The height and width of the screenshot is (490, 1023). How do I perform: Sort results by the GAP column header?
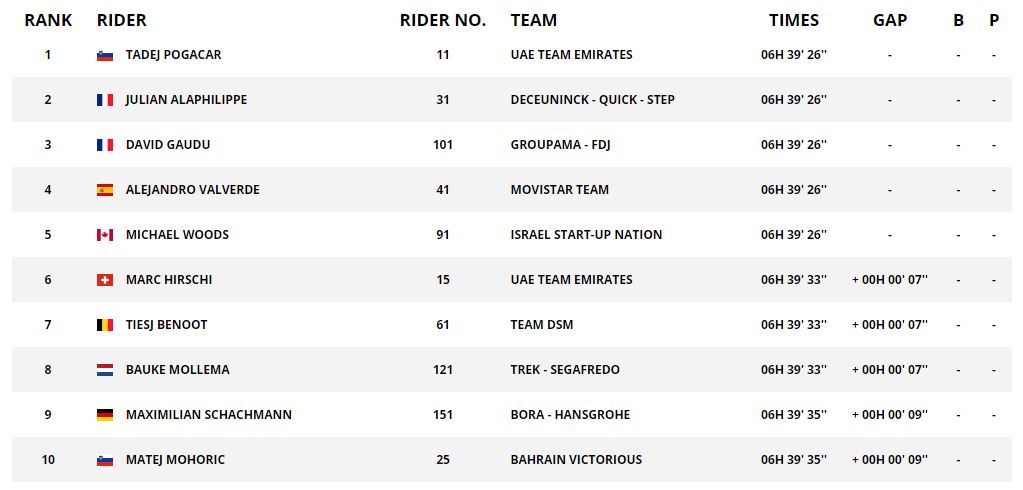[890, 20]
